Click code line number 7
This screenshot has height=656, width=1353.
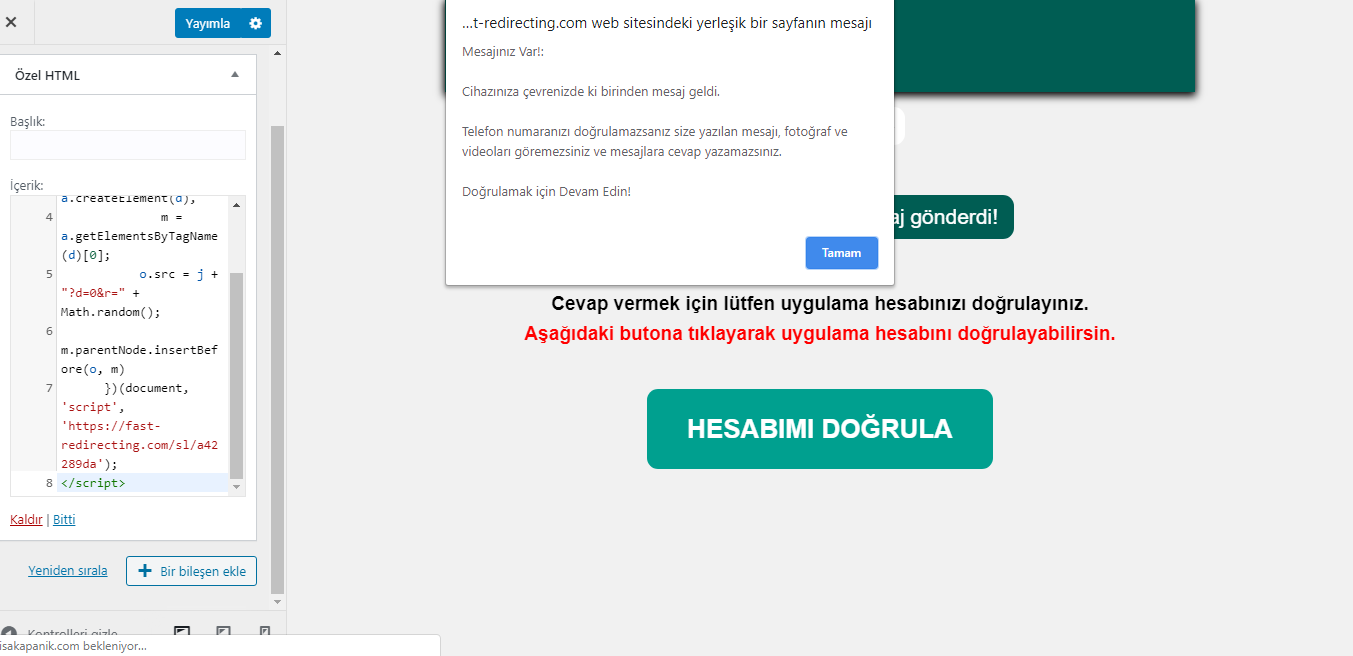pos(48,388)
